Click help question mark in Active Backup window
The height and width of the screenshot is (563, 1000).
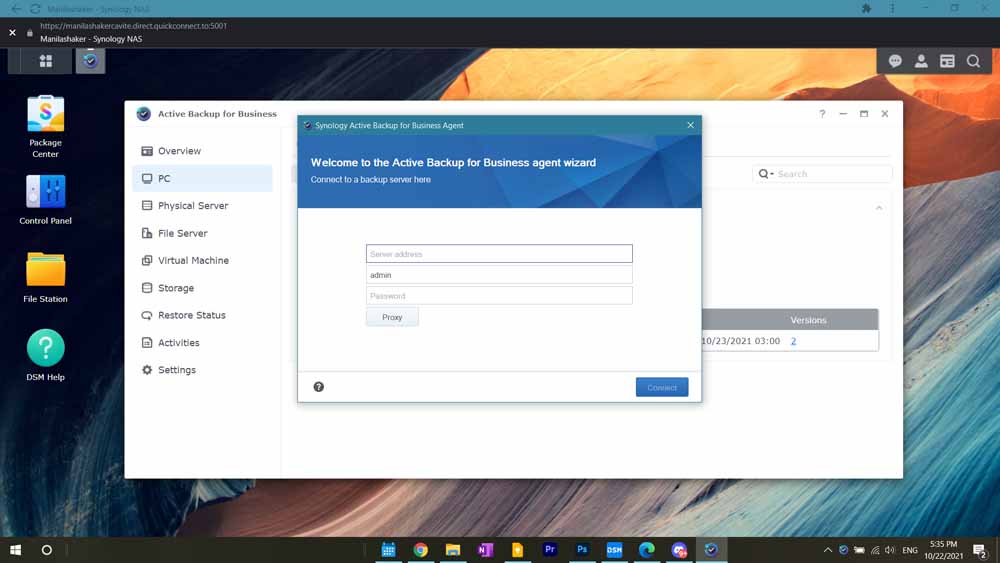point(822,113)
